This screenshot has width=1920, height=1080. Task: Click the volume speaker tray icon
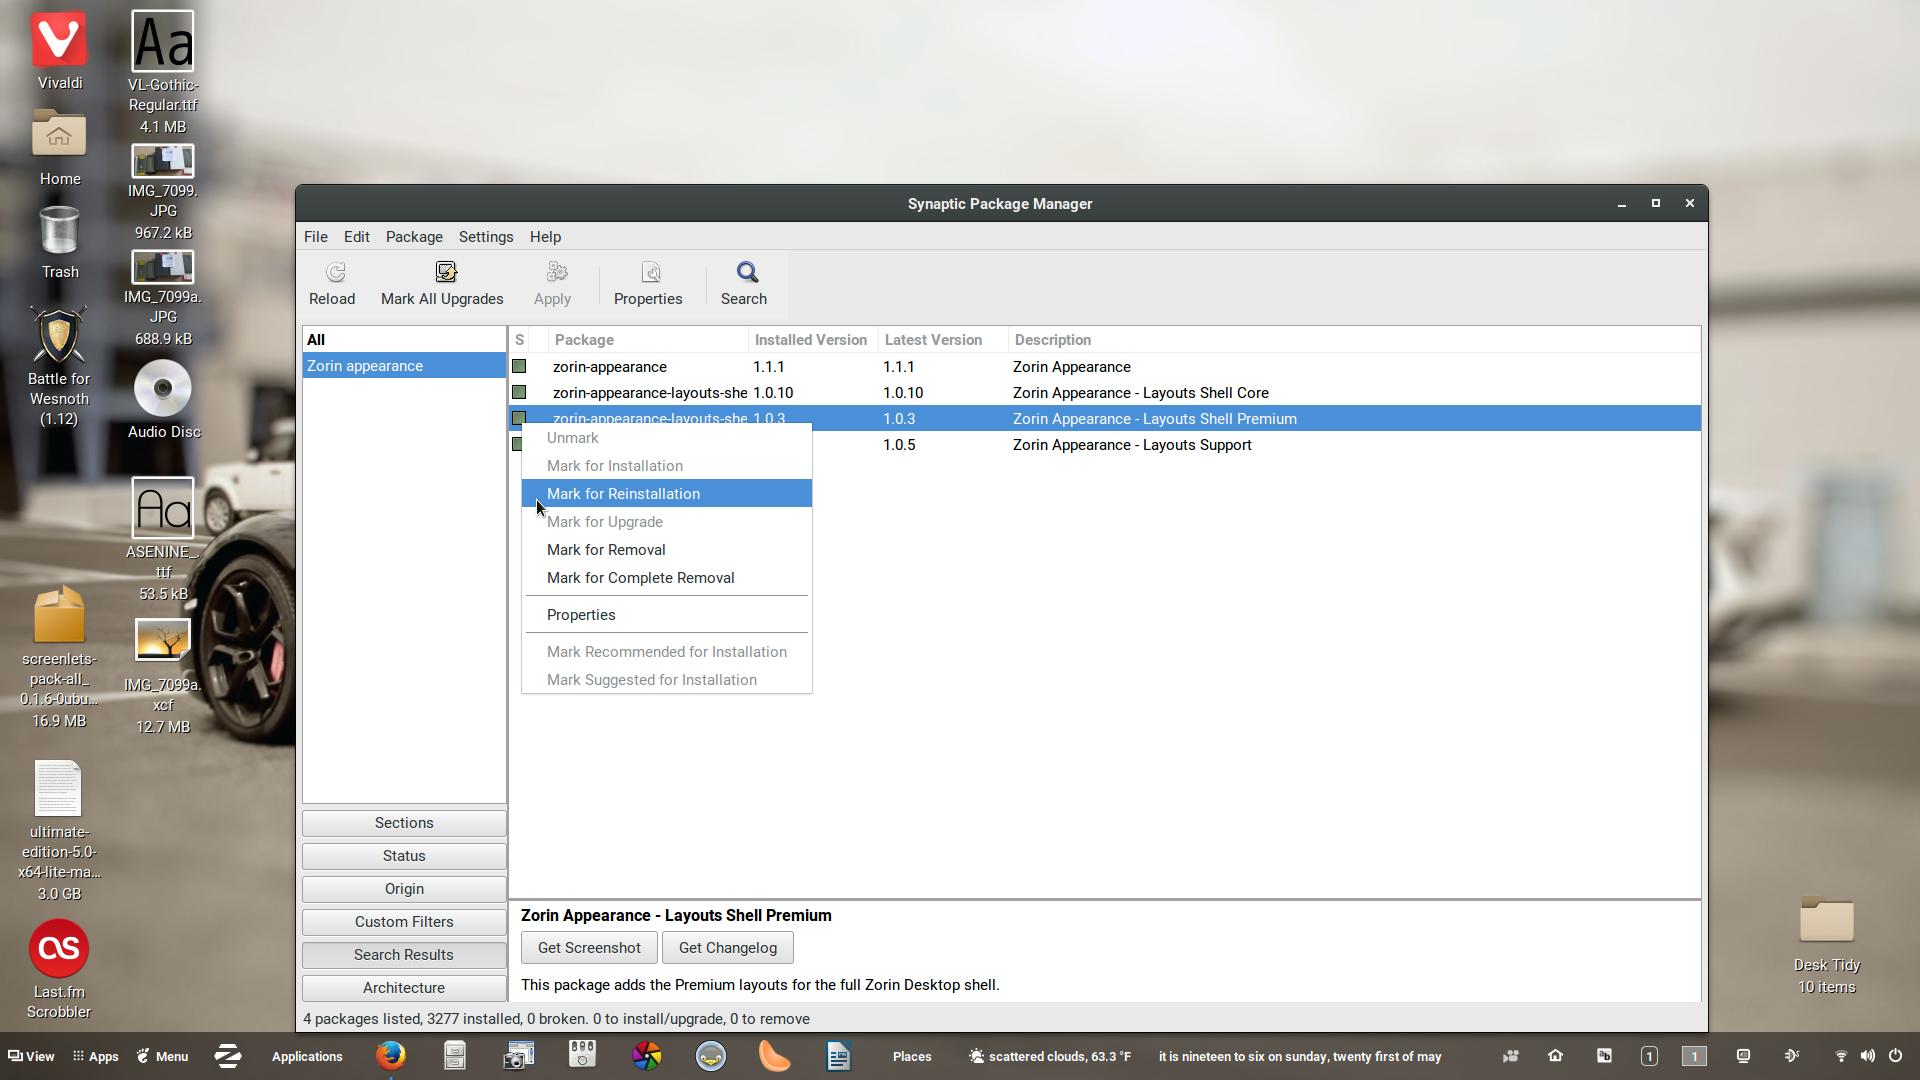click(x=1867, y=1056)
